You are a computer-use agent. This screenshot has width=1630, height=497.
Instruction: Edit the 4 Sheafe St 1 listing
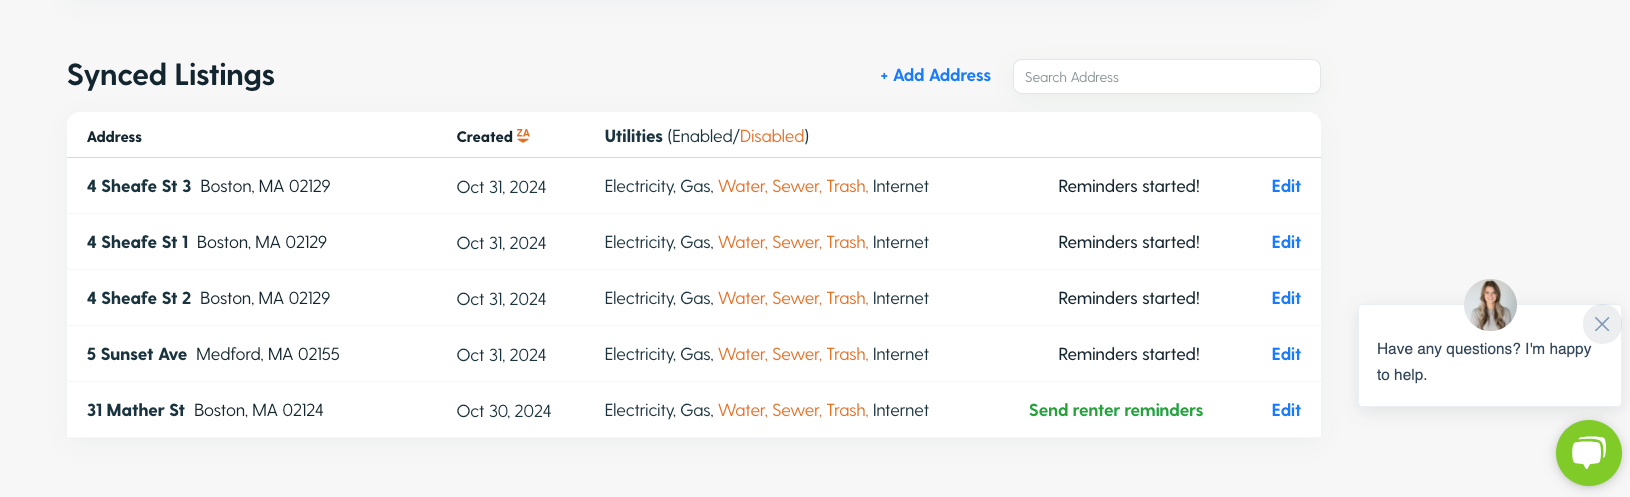[1285, 242]
